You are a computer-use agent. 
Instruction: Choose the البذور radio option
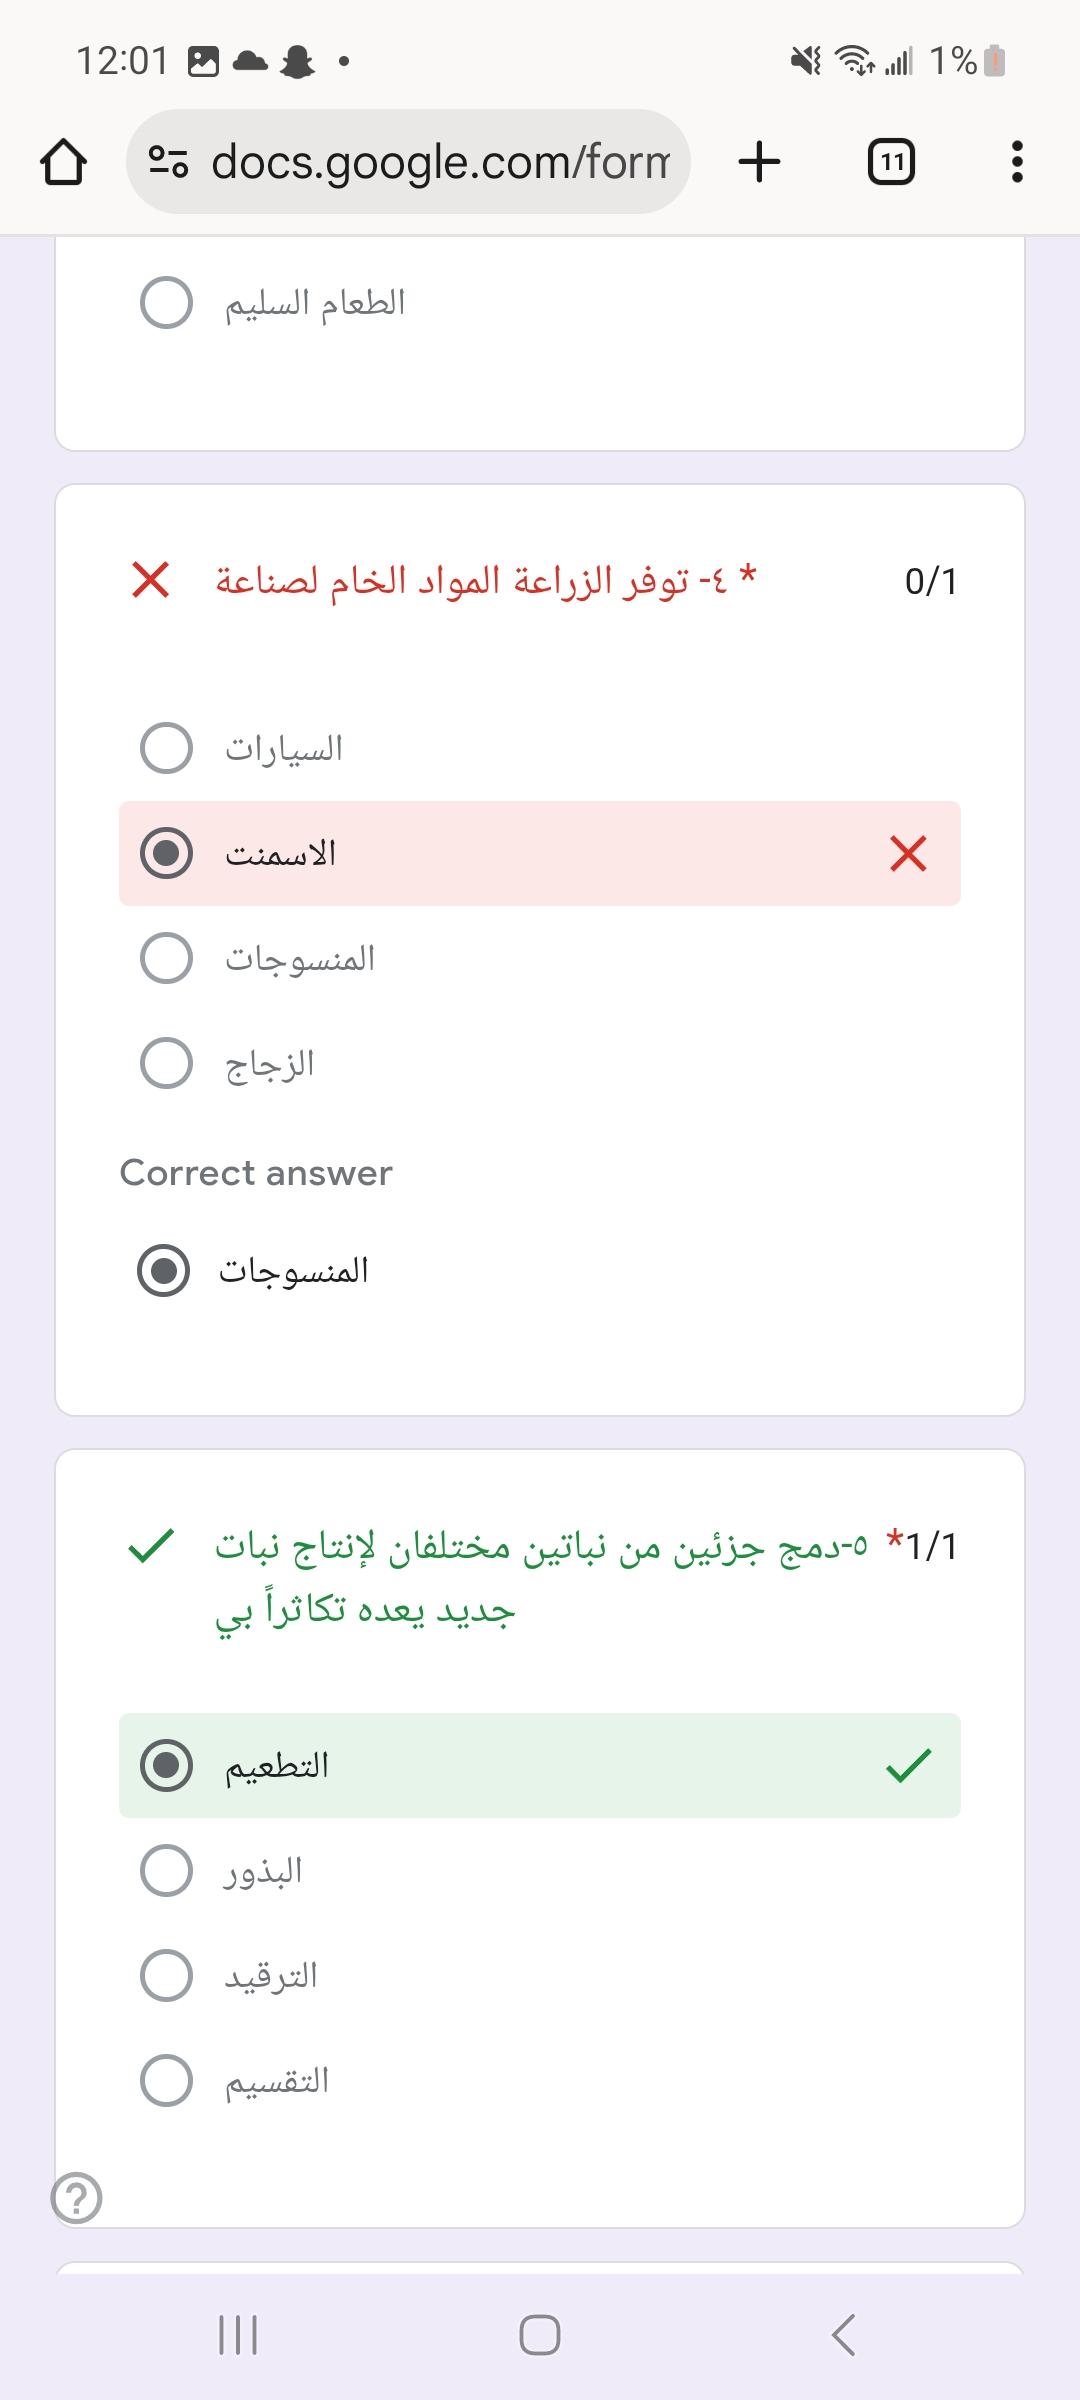click(166, 1870)
